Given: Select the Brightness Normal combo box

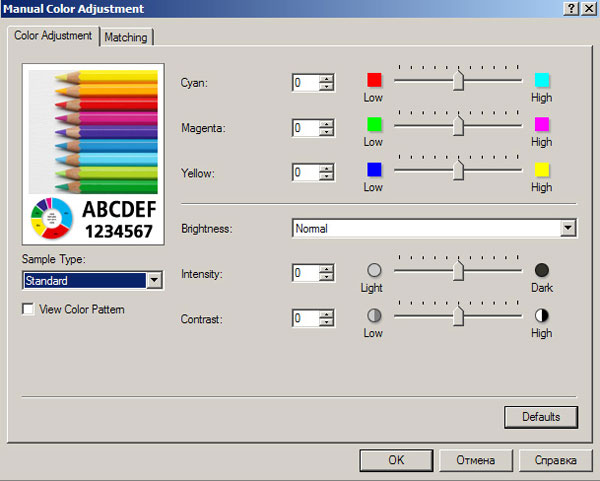Looking at the screenshot, I should 434,228.
